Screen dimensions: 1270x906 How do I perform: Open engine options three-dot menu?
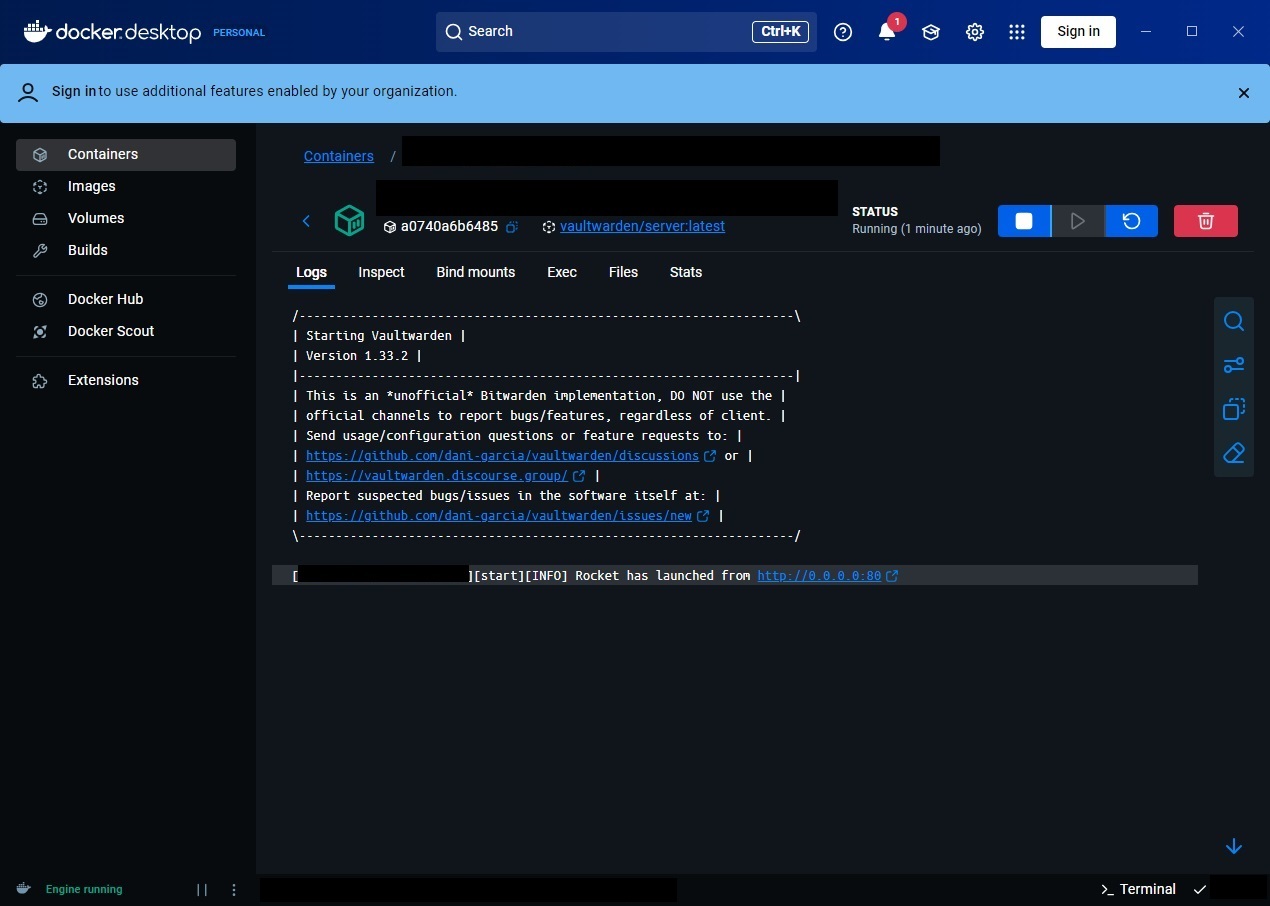click(234, 889)
